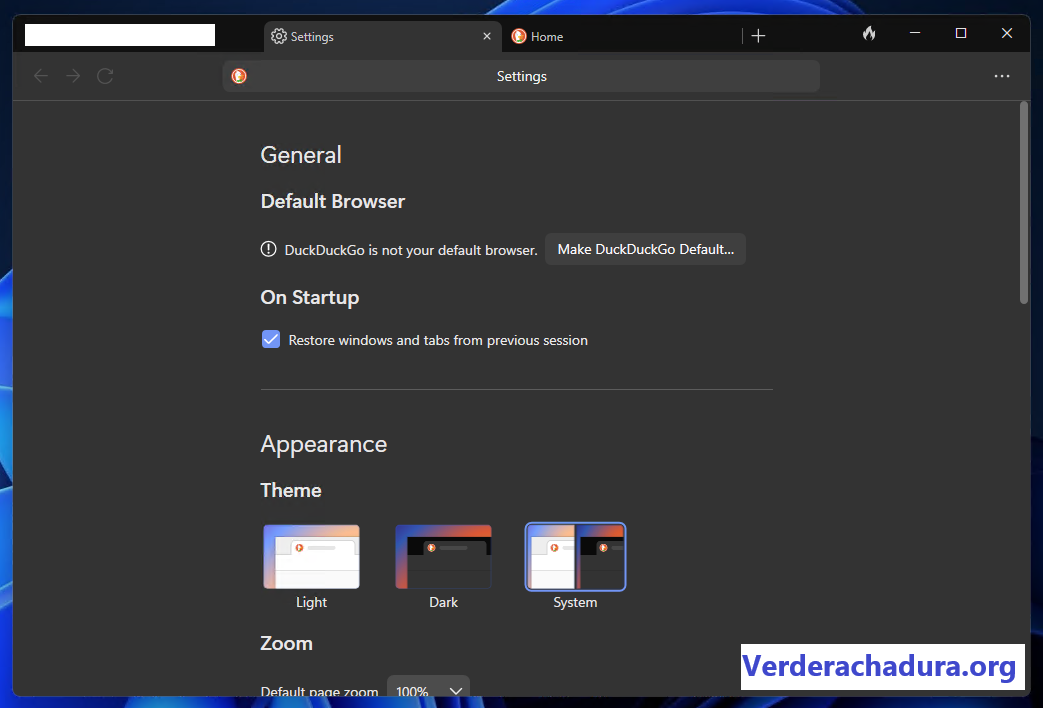The image size is (1043, 708).
Task: Go back with the back arrow
Action: [x=41, y=76]
